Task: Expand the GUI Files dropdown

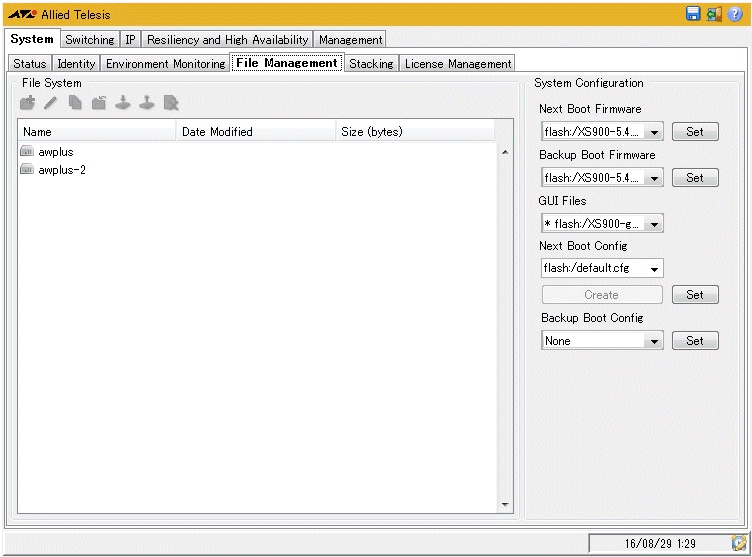Action: coord(654,224)
